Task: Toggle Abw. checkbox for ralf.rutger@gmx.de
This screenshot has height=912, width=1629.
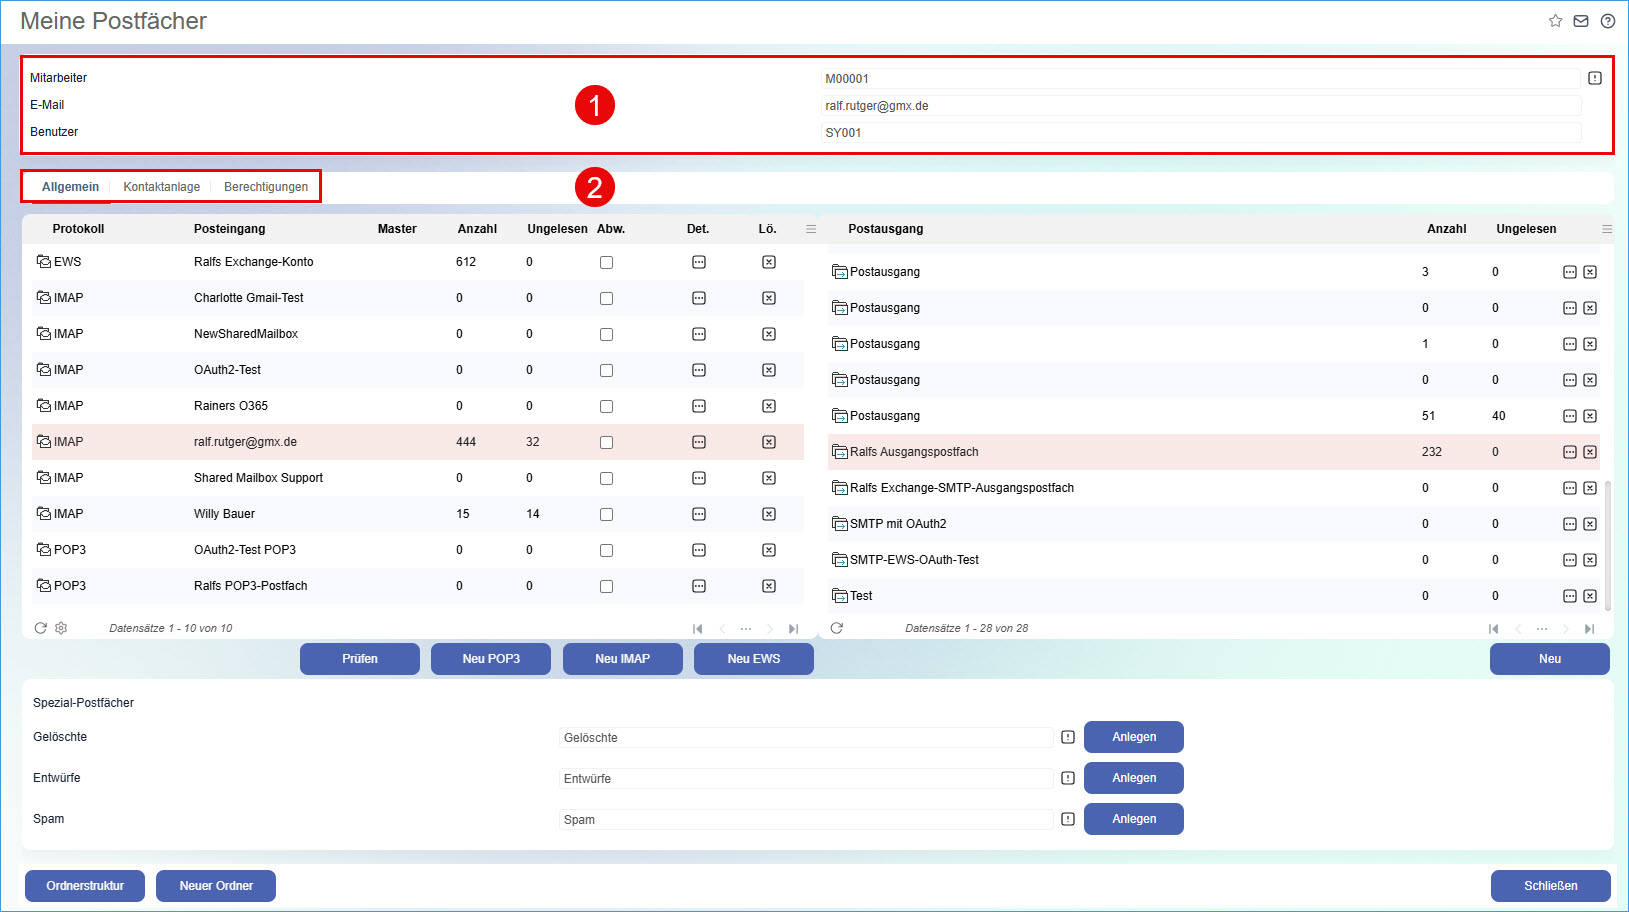Action: click(x=606, y=442)
